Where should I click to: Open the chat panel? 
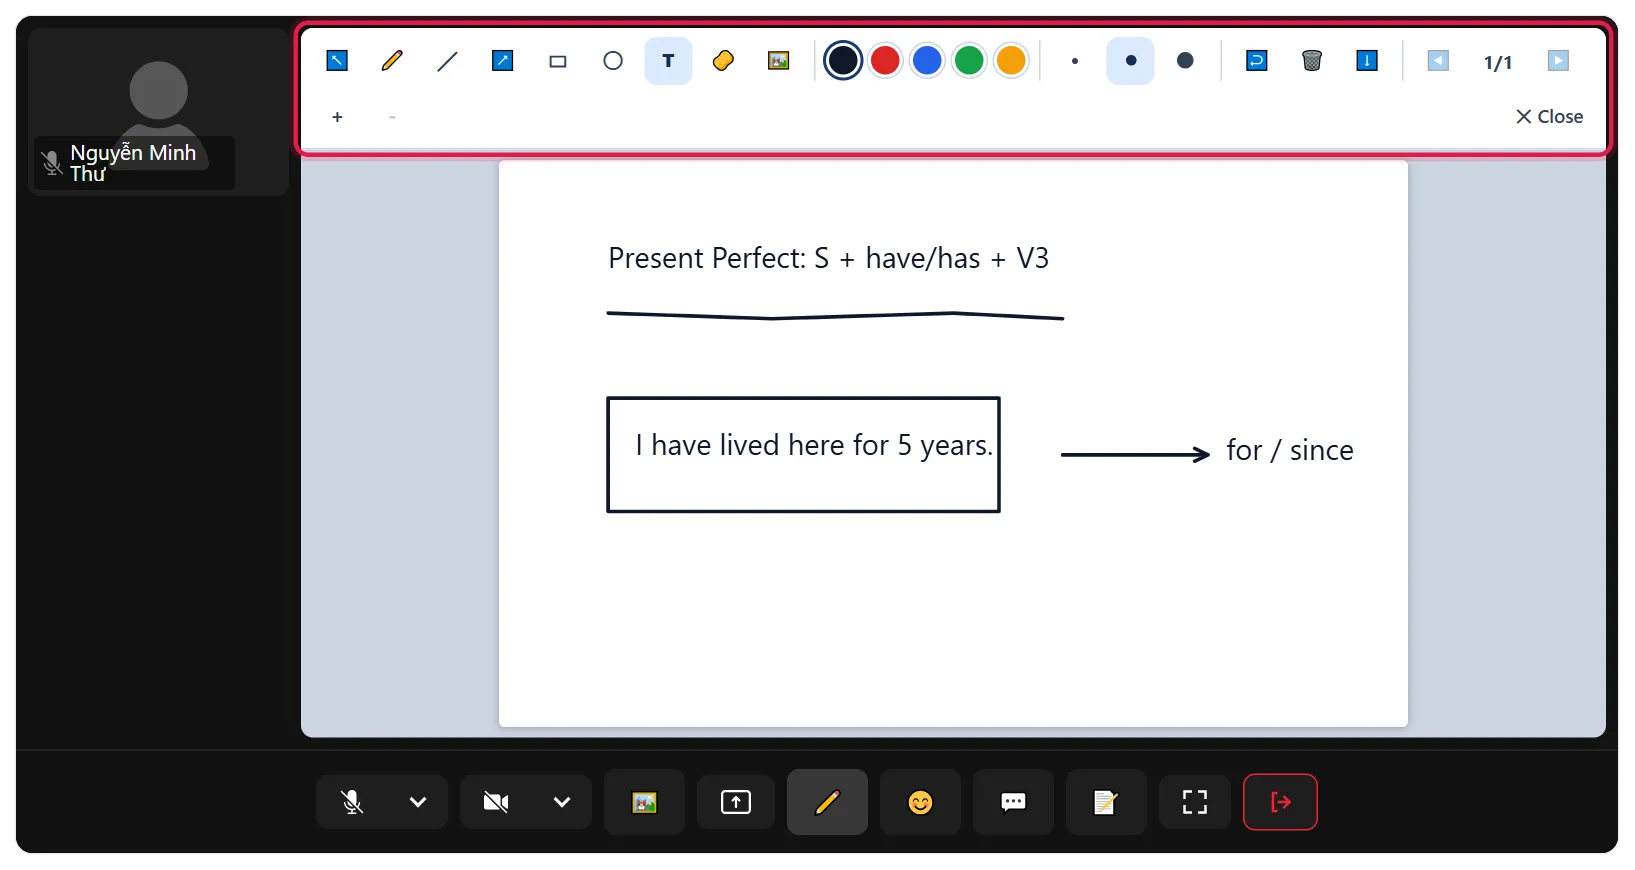tap(1013, 802)
